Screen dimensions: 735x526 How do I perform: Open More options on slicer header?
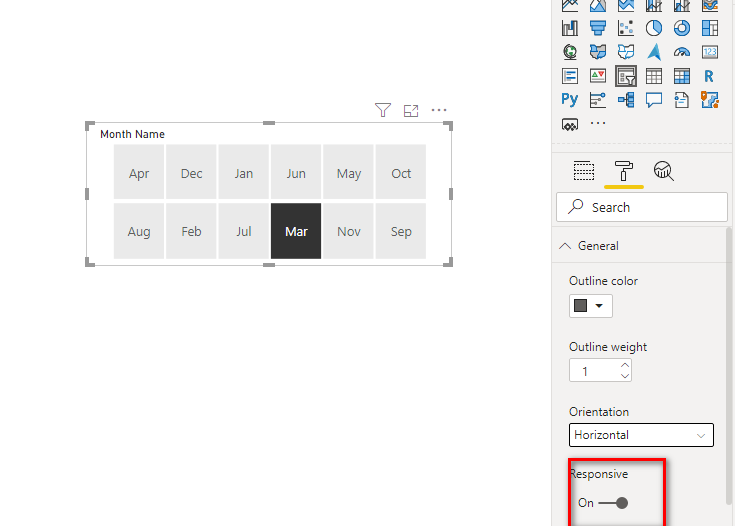[439, 110]
